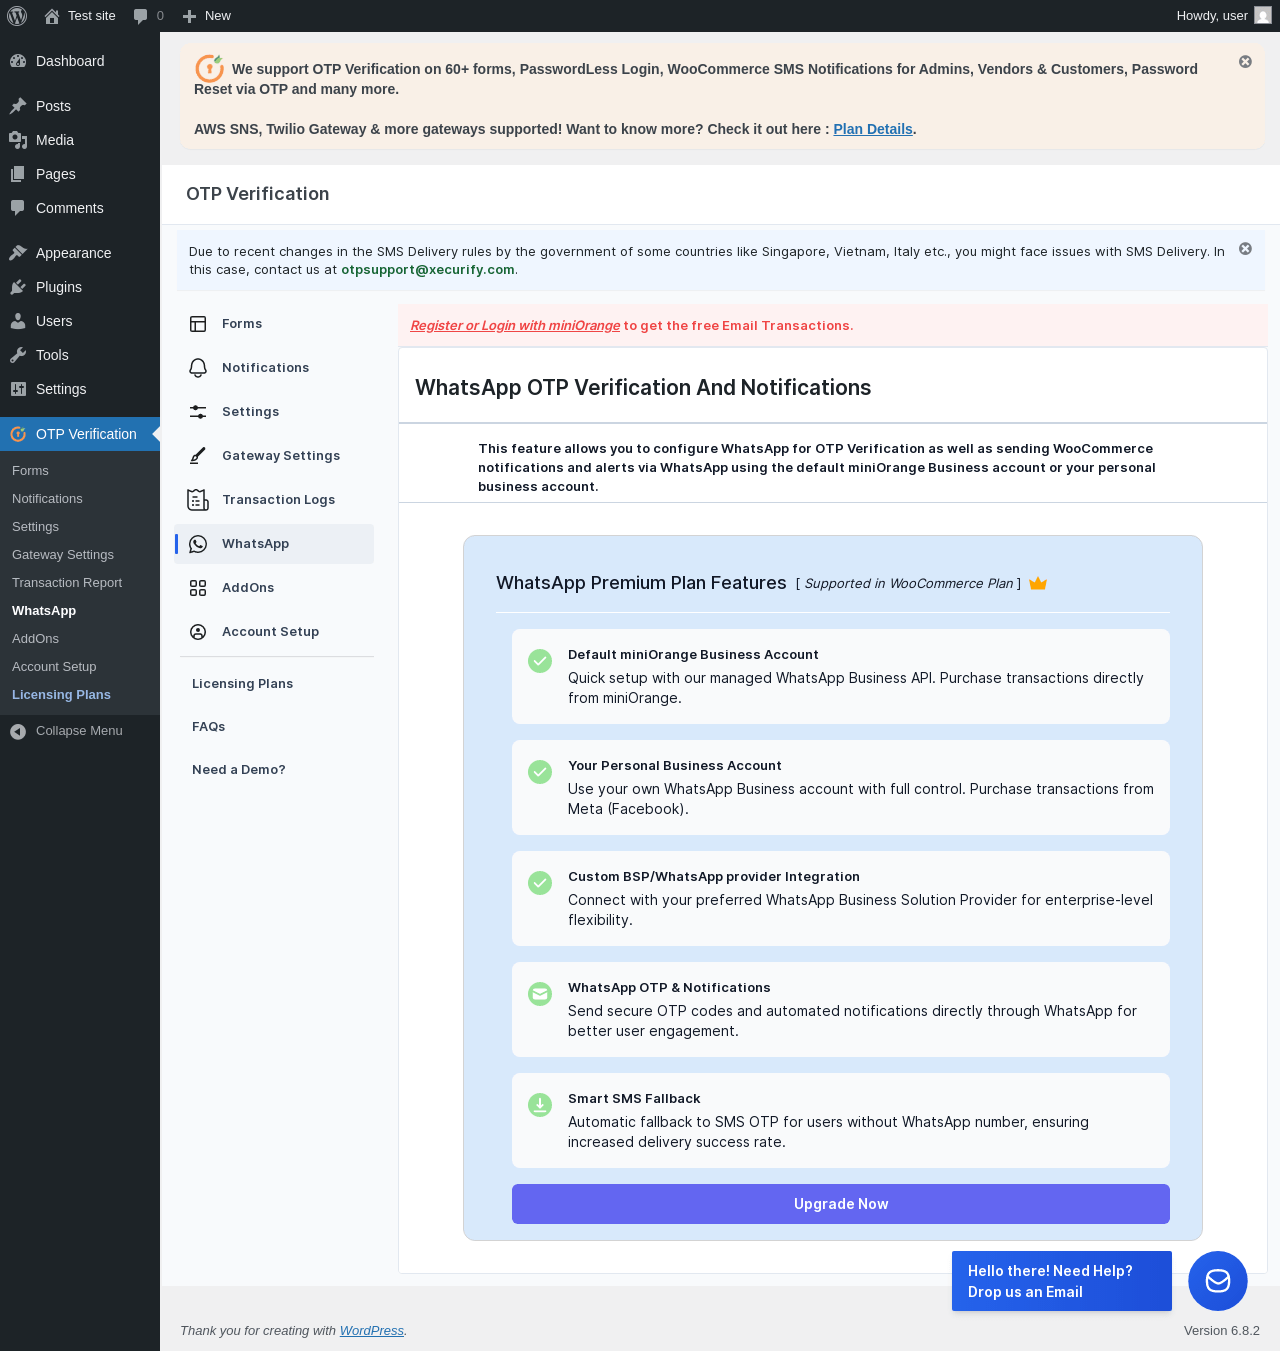This screenshot has height=1351, width=1280.
Task: Open Forms in the plugin navigation
Action: [x=274, y=324]
